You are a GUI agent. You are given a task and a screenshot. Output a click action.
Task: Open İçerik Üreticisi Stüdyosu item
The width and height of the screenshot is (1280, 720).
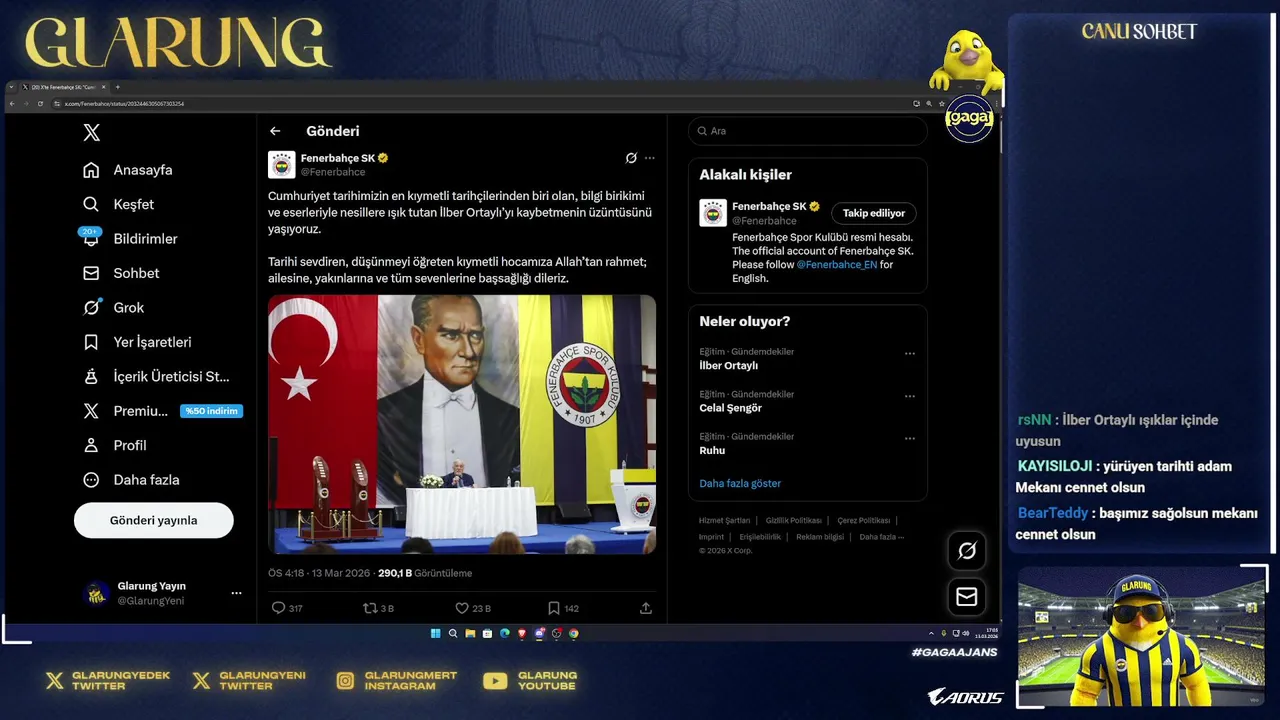click(x=156, y=377)
